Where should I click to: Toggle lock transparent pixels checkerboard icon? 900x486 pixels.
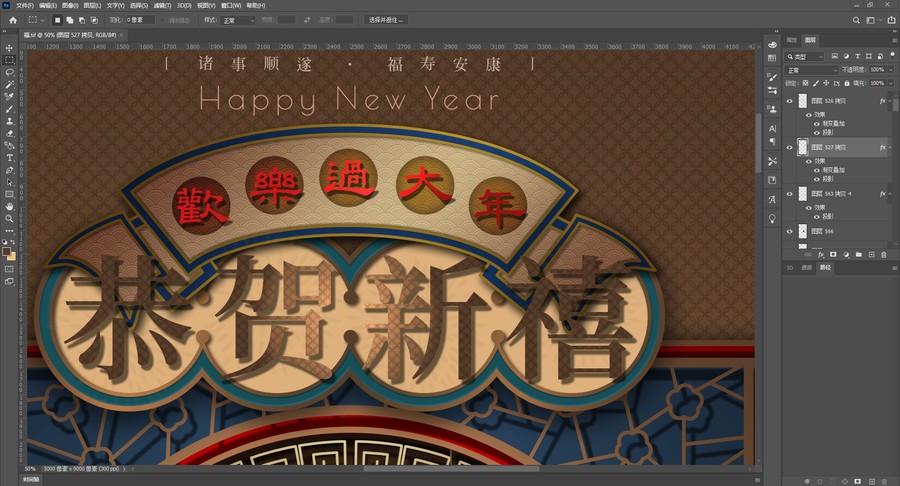[x=805, y=83]
